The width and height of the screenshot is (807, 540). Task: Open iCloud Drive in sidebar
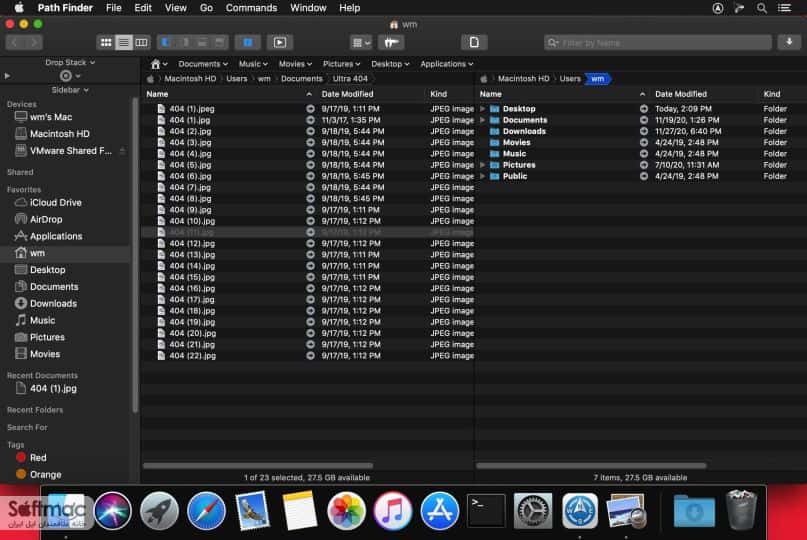pyautogui.click(x=56, y=203)
